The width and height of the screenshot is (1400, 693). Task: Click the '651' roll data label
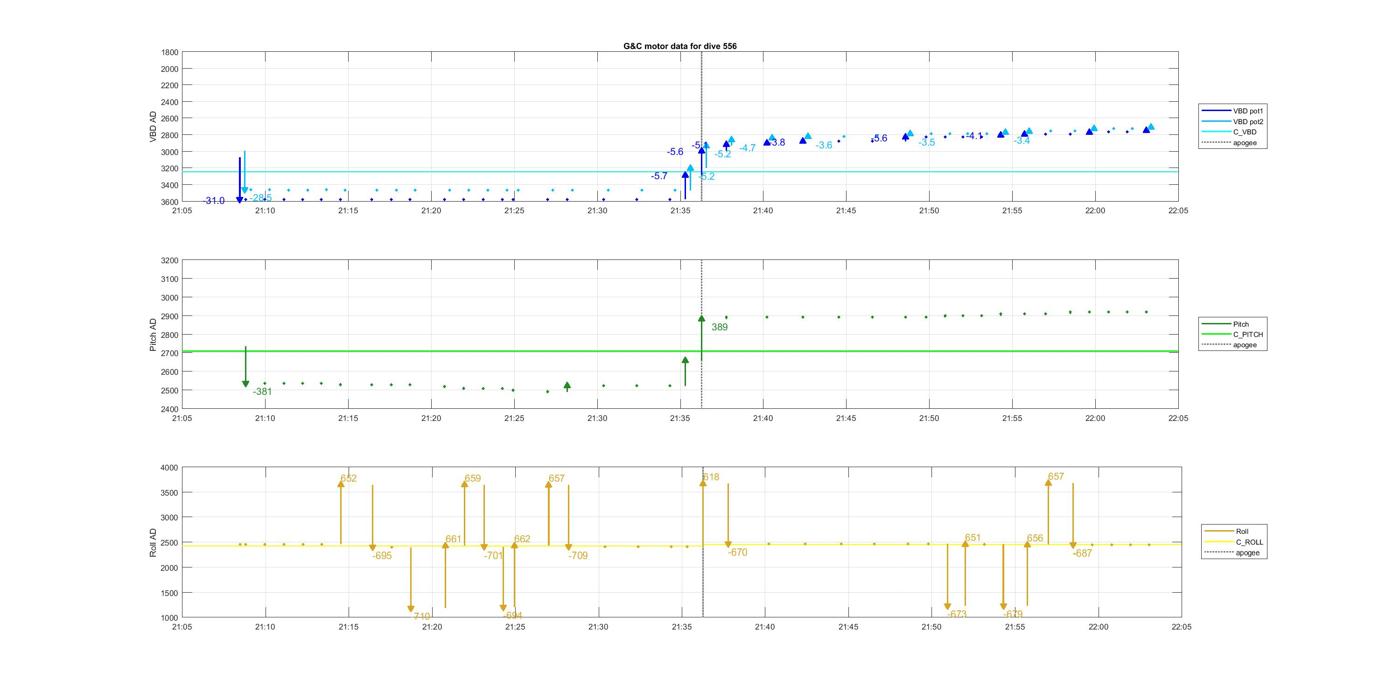pyautogui.click(x=973, y=538)
